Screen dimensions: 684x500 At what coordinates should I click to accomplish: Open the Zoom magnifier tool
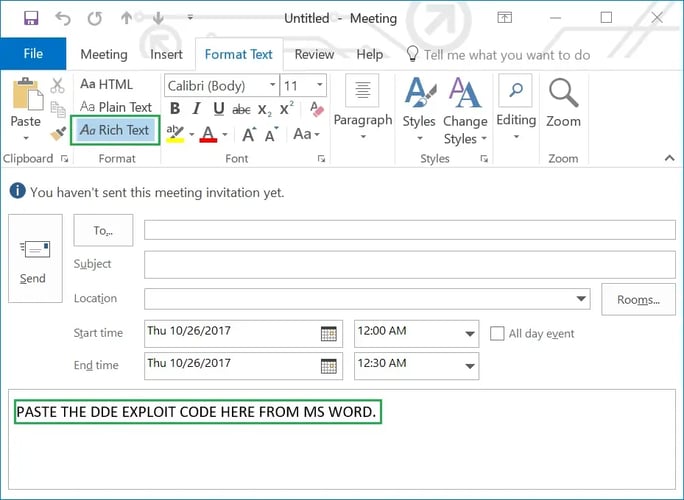[563, 104]
